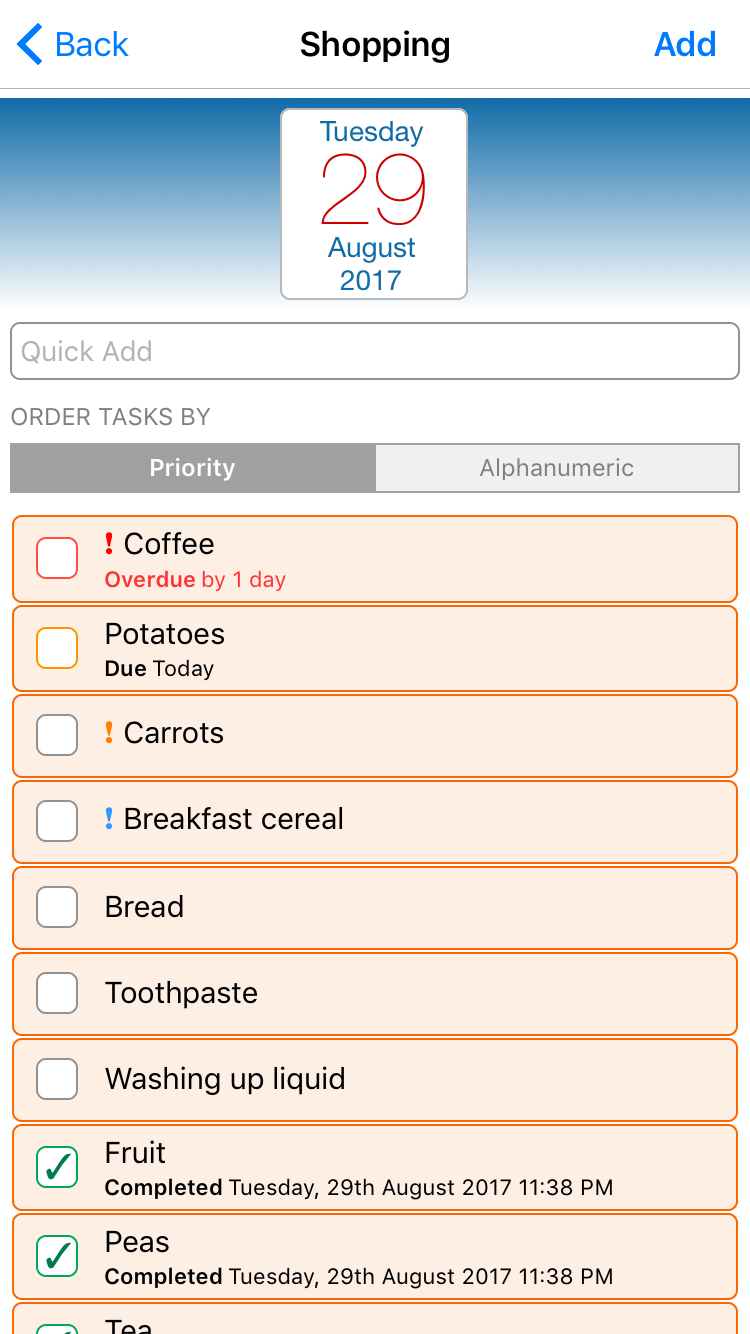Mark Potatoes as completed
Image resolution: width=750 pixels, height=1334 pixels.
point(57,648)
